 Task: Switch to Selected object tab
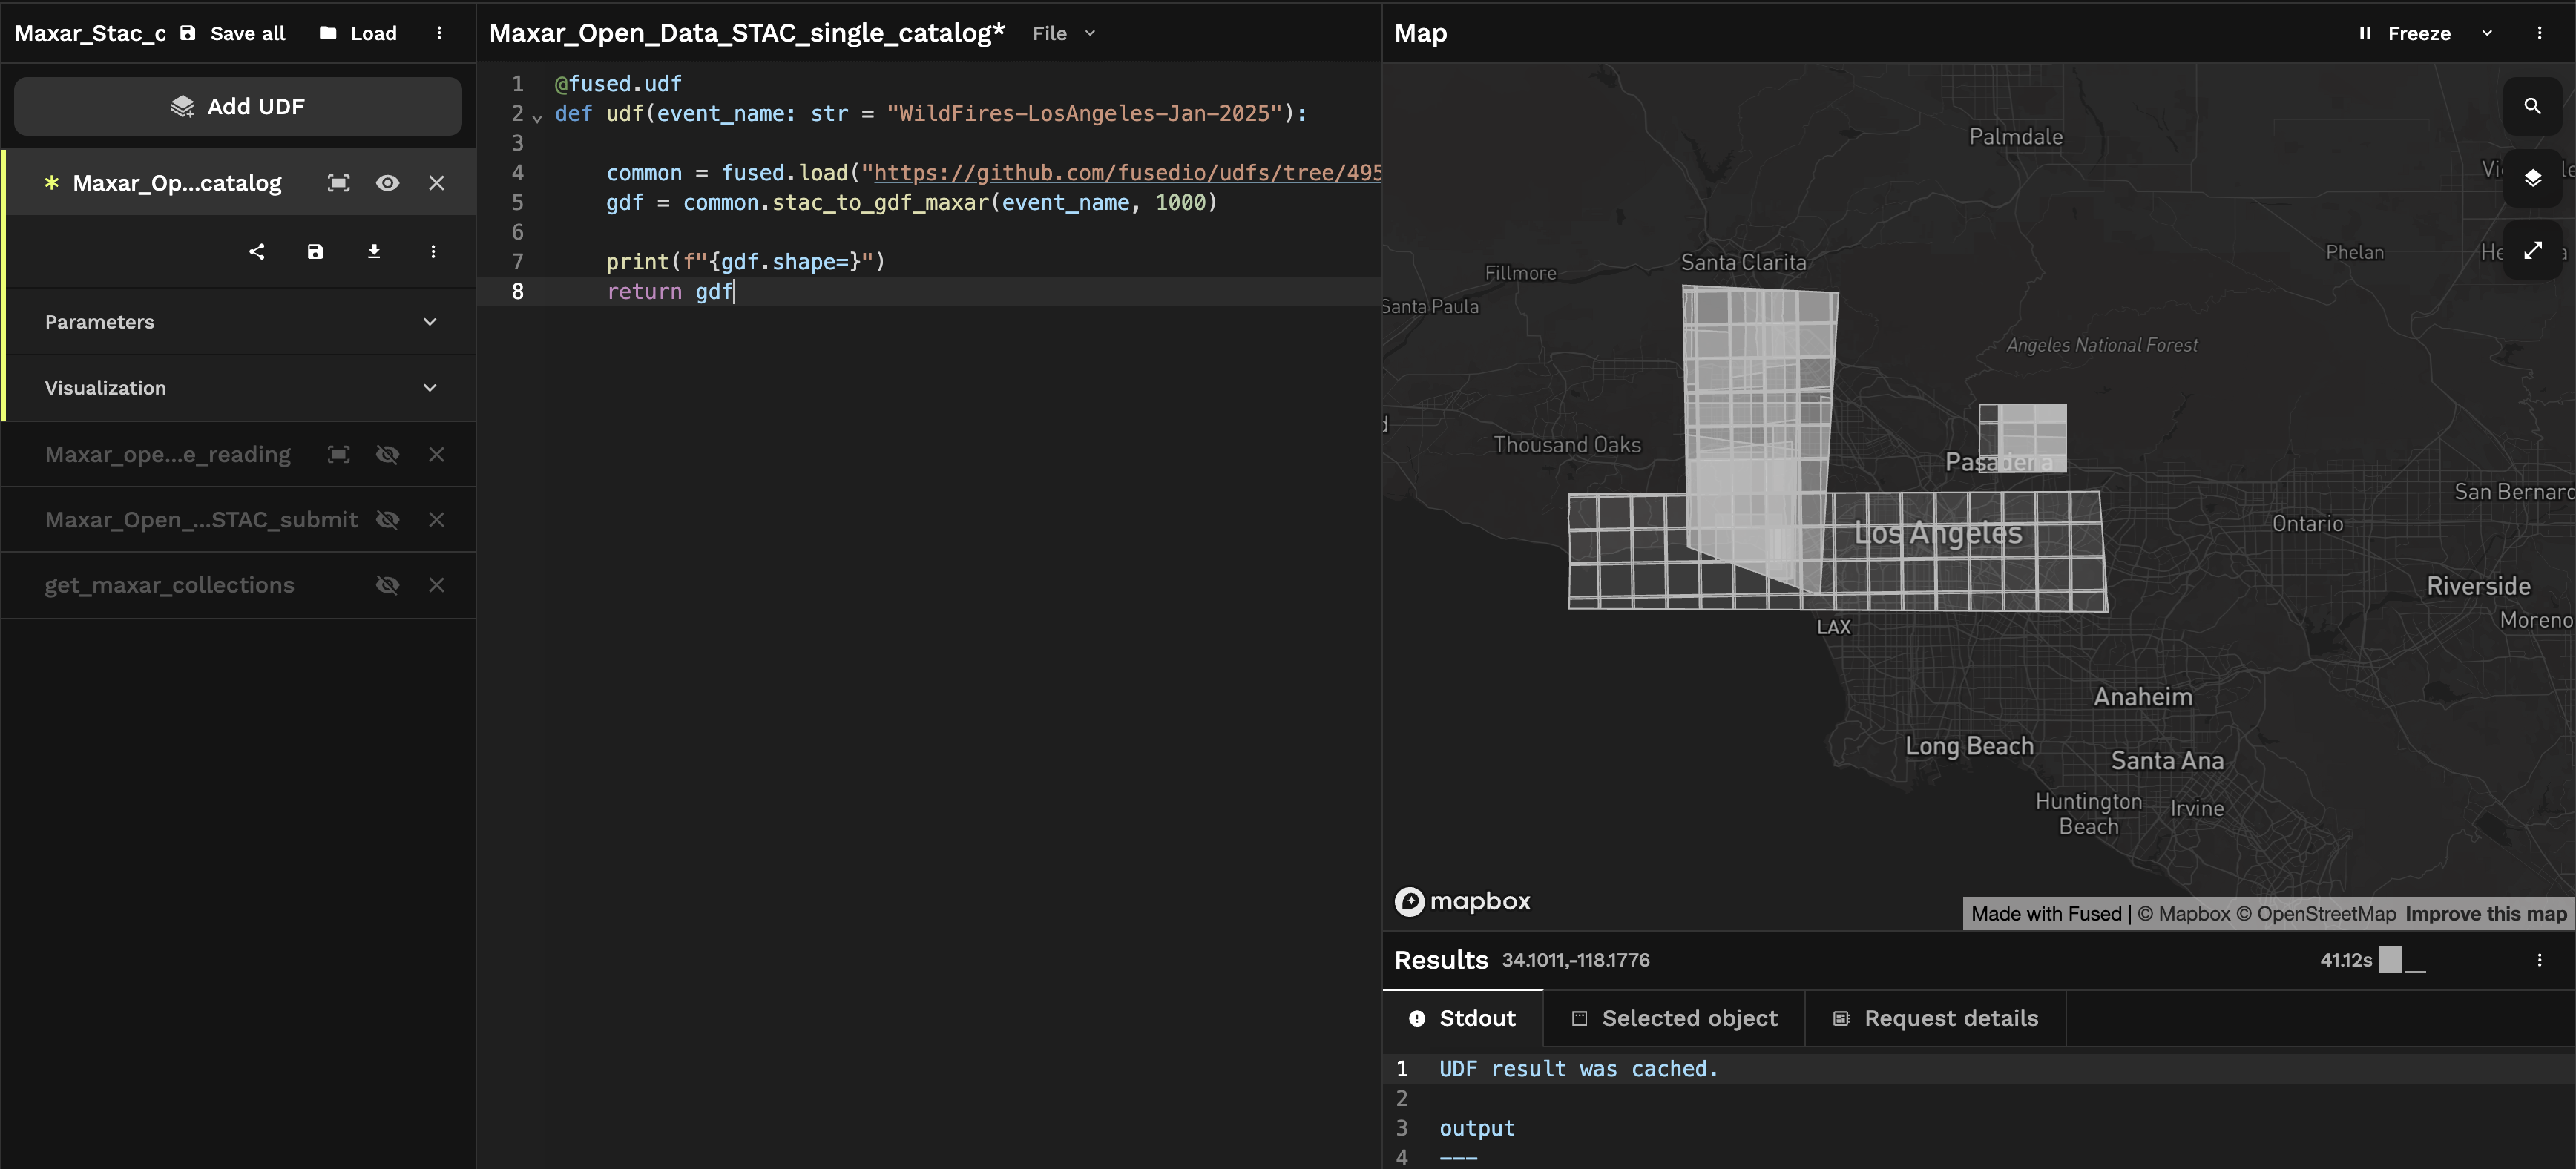click(x=1675, y=1018)
